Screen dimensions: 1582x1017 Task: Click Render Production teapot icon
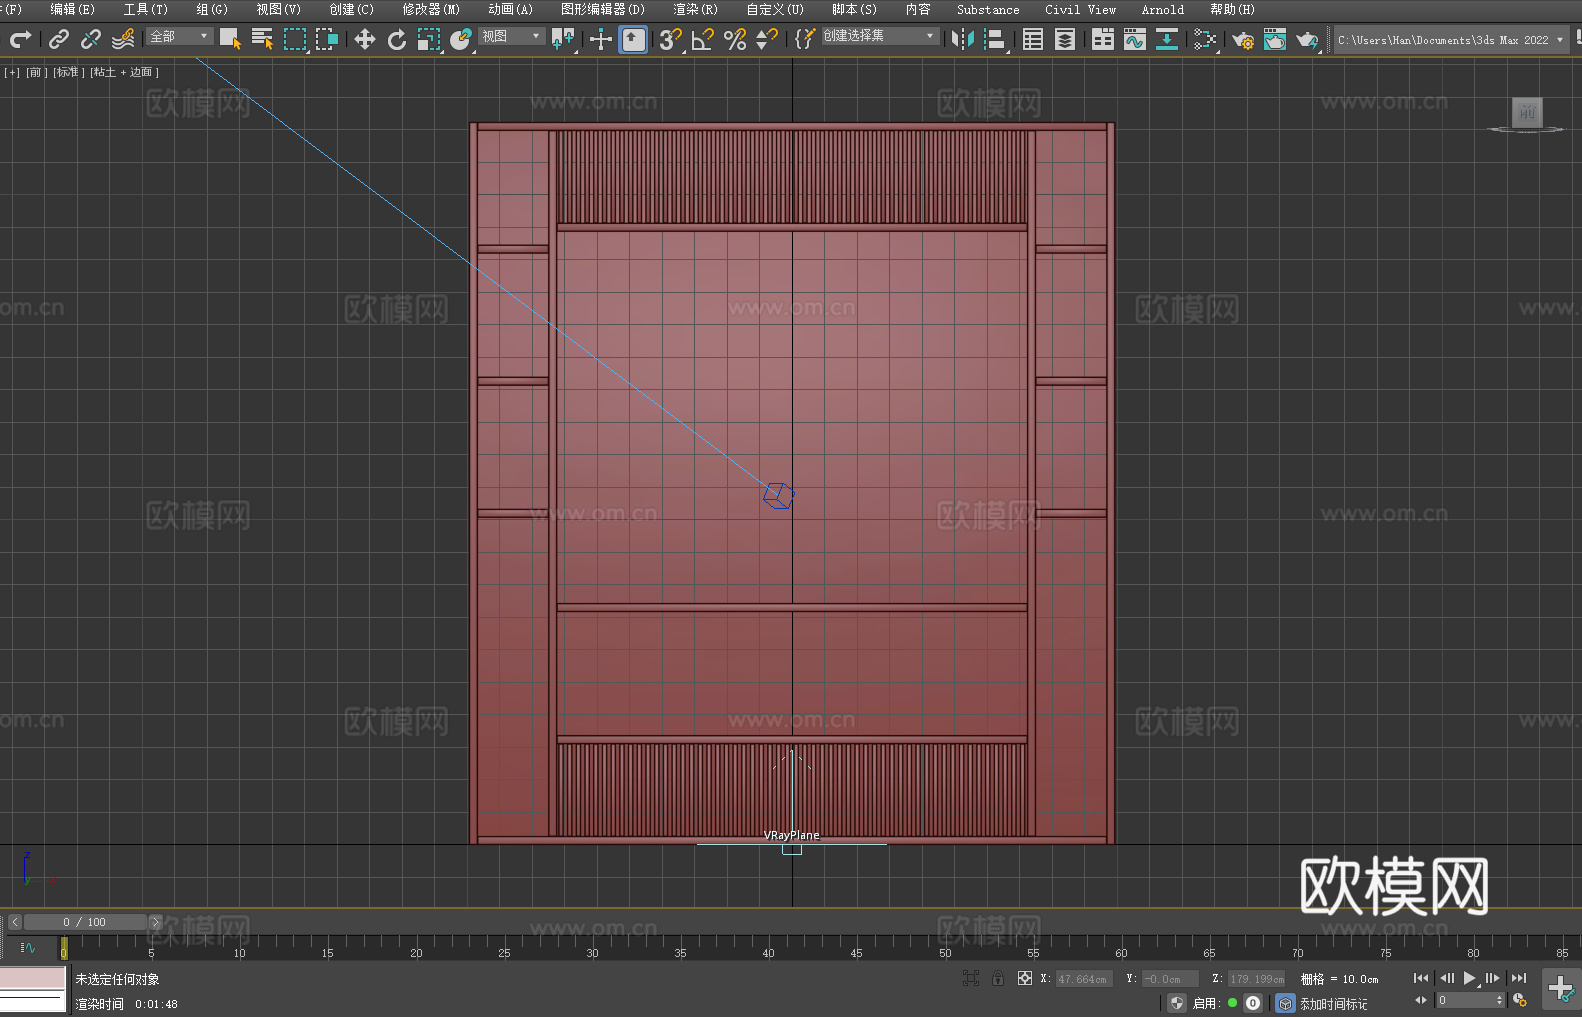pos(1307,39)
